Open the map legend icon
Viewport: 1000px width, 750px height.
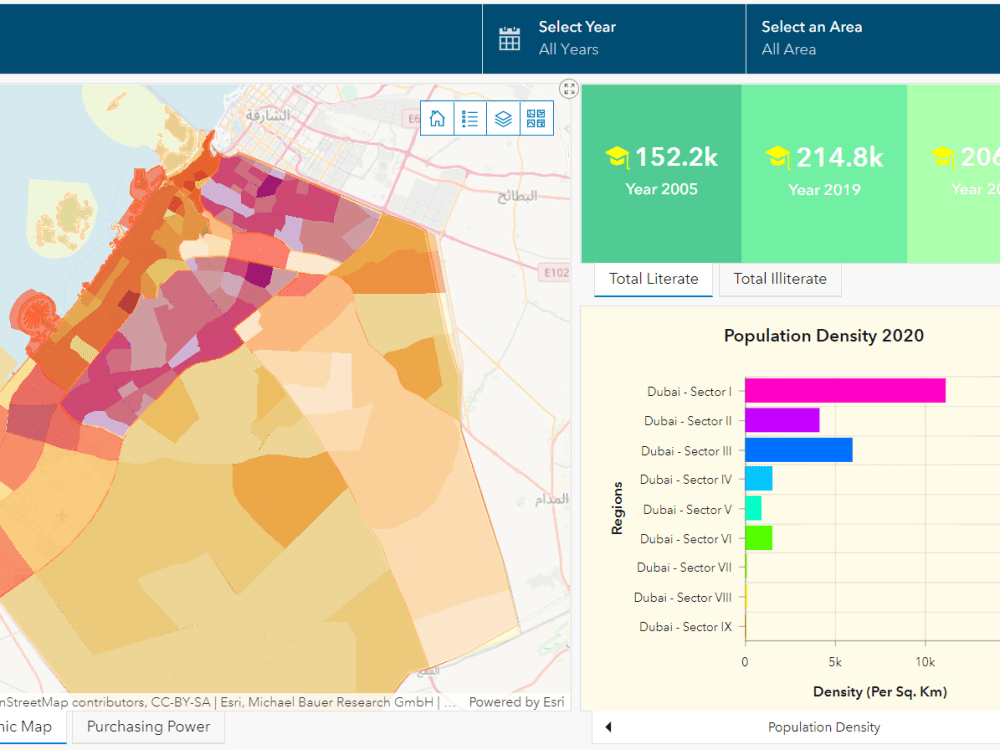(469, 118)
